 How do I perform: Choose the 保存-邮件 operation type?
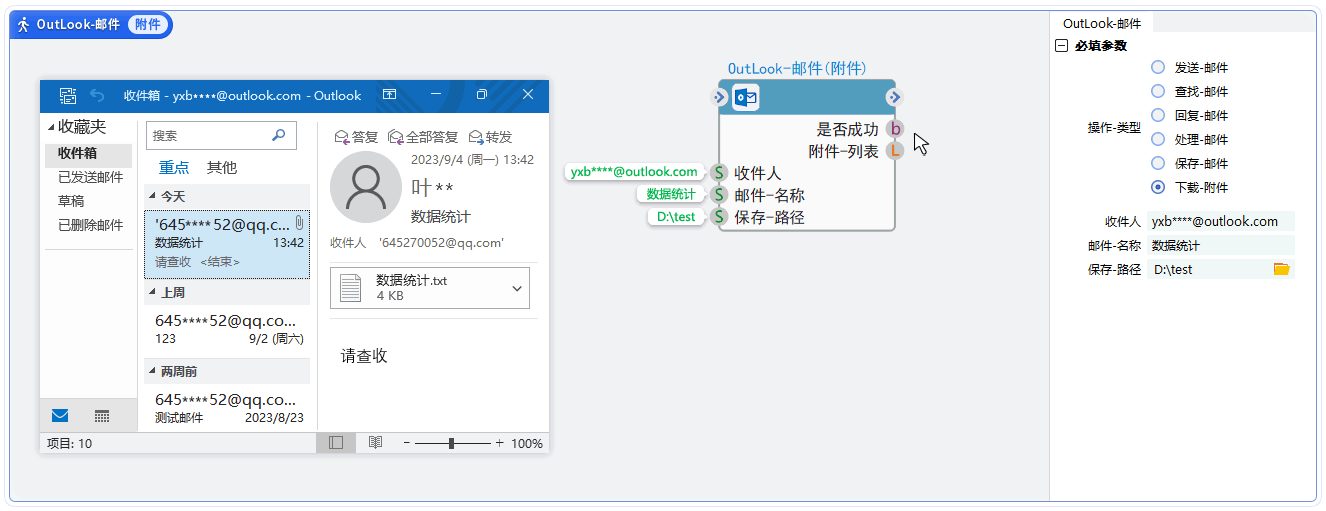[x=1158, y=163]
